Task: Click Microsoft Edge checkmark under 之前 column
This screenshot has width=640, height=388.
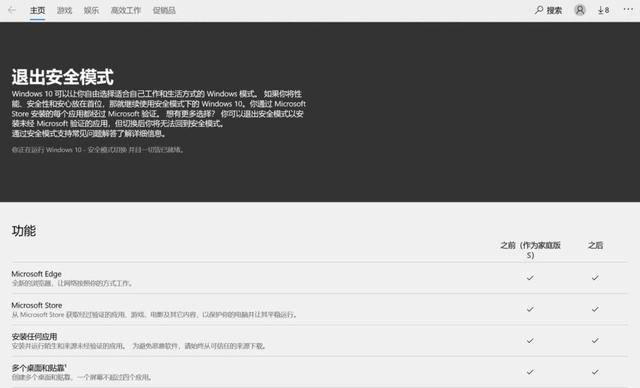Action: [530, 278]
